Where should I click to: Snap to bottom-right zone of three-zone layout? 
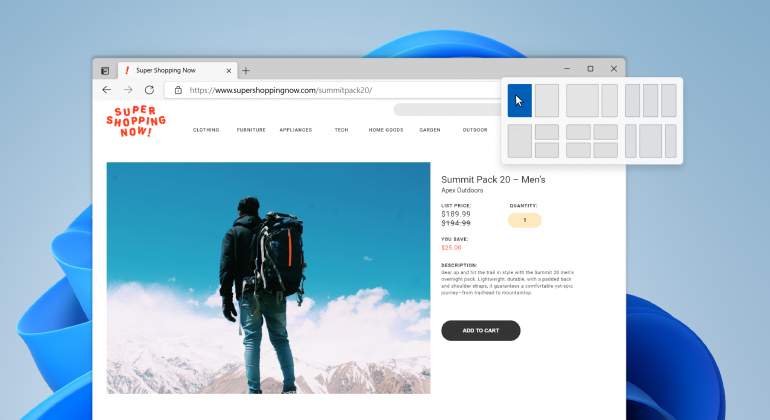tap(547, 150)
